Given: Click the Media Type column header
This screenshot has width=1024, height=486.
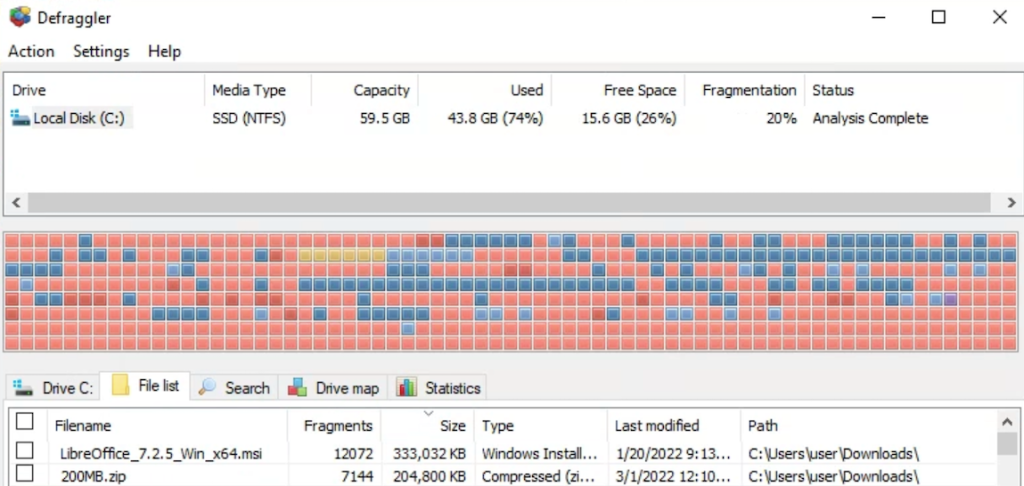Looking at the screenshot, I should 258,90.
